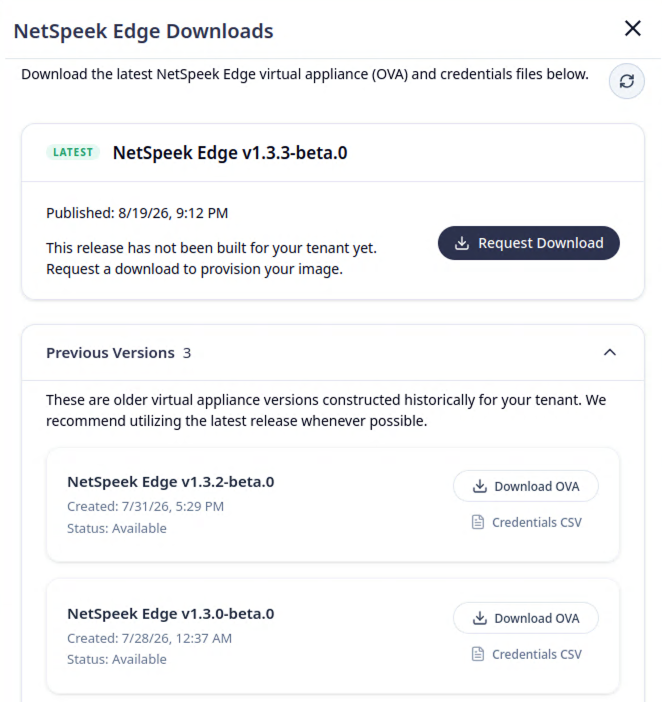
Task: Click the file icon next to v1.3.2-beta.0 Credentials CSV
Action: (478, 522)
